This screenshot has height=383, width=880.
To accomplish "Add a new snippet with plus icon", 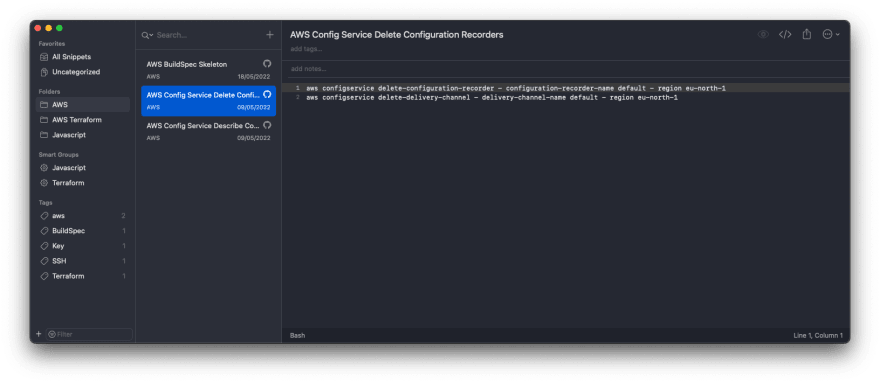I will click(x=269, y=35).
